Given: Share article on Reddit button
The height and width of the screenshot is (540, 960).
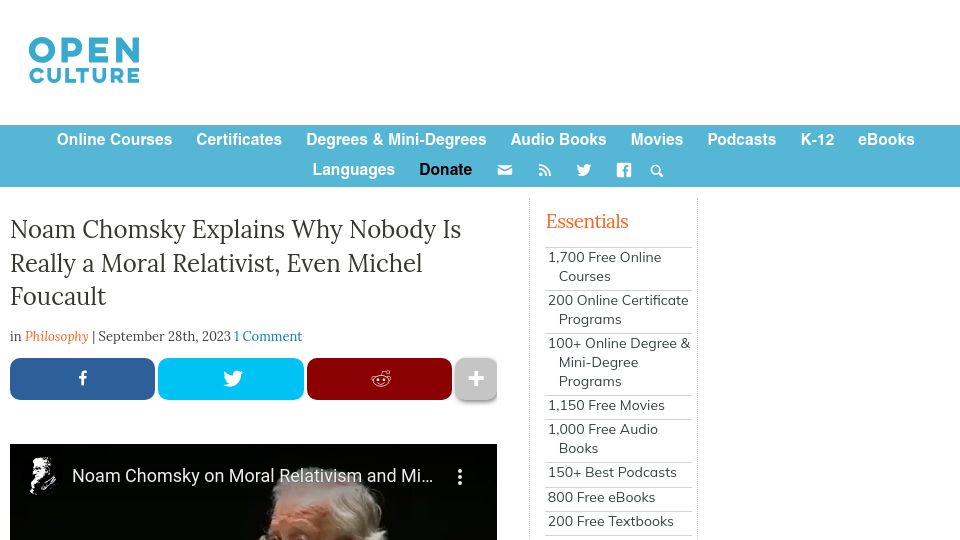Looking at the screenshot, I should pyautogui.click(x=379, y=379).
